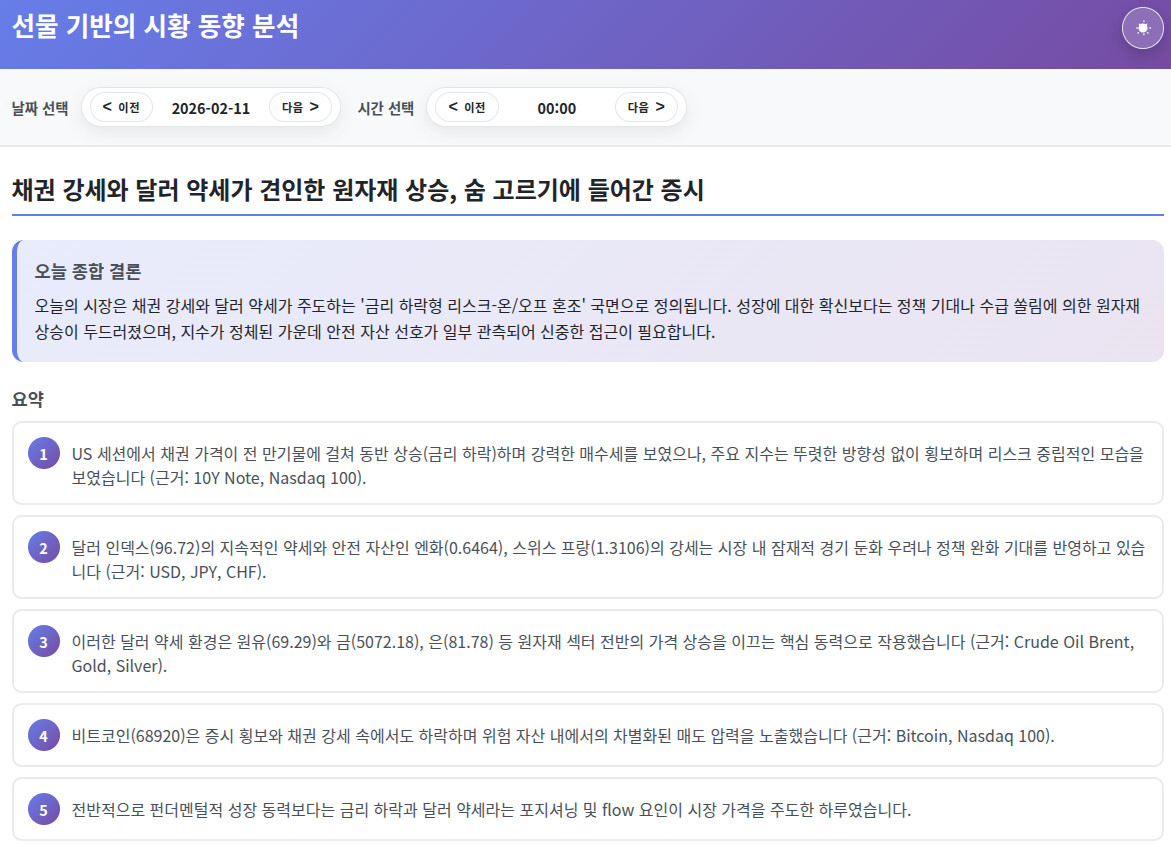Click the '선물 기반의 시황 동향 분석' page title
The width and height of the screenshot is (1171, 844).
pyautogui.click(x=155, y=27)
